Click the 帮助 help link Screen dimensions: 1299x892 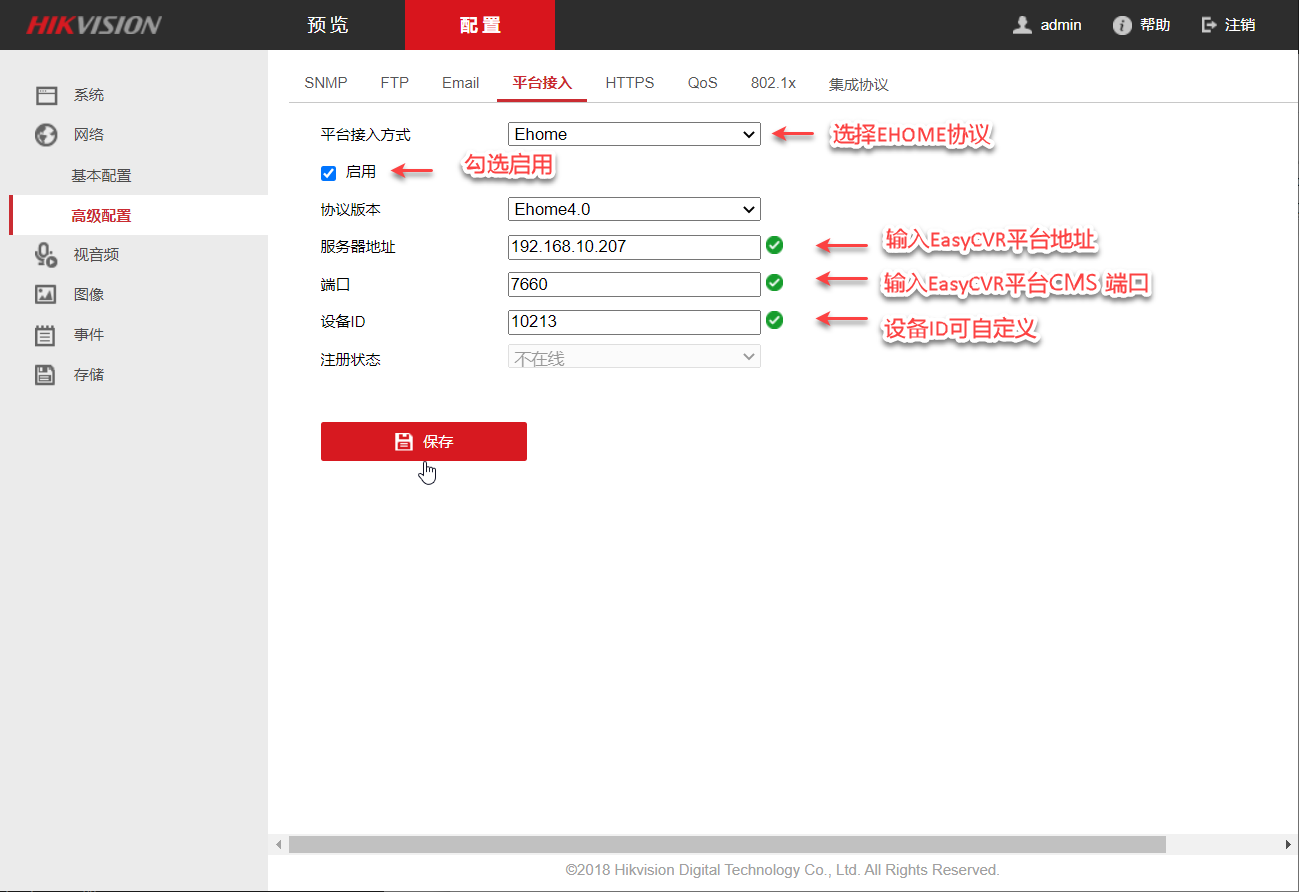(1155, 25)
